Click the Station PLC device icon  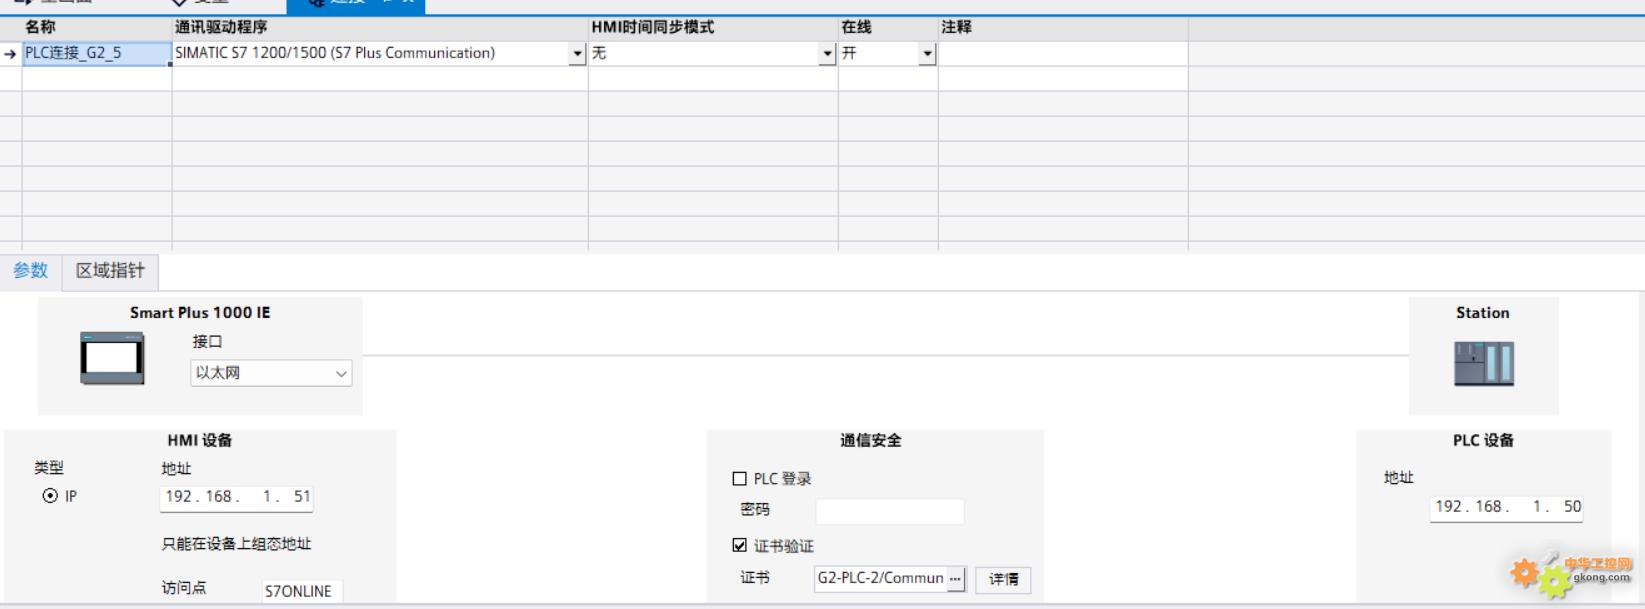tap(1483, 363)
